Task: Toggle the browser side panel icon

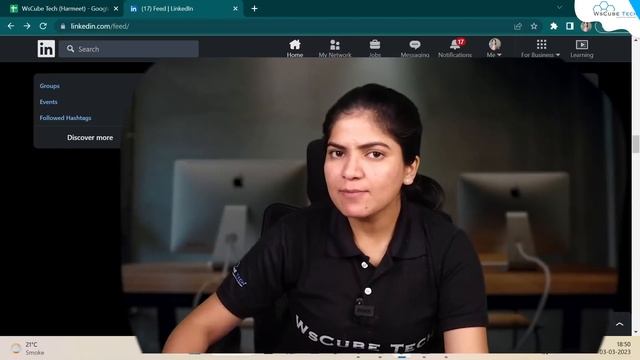Action: (570, 26)
